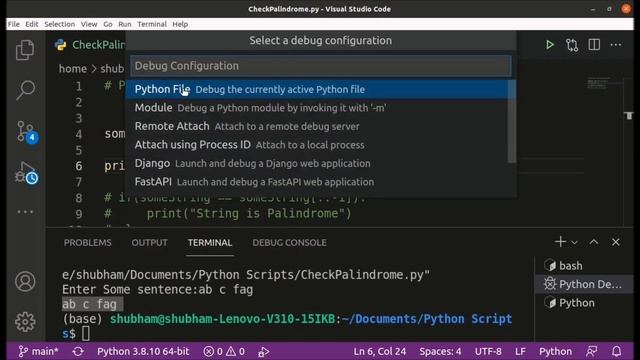
Task: Open Source Control view with 4 changes
Action: click(26, 131)
